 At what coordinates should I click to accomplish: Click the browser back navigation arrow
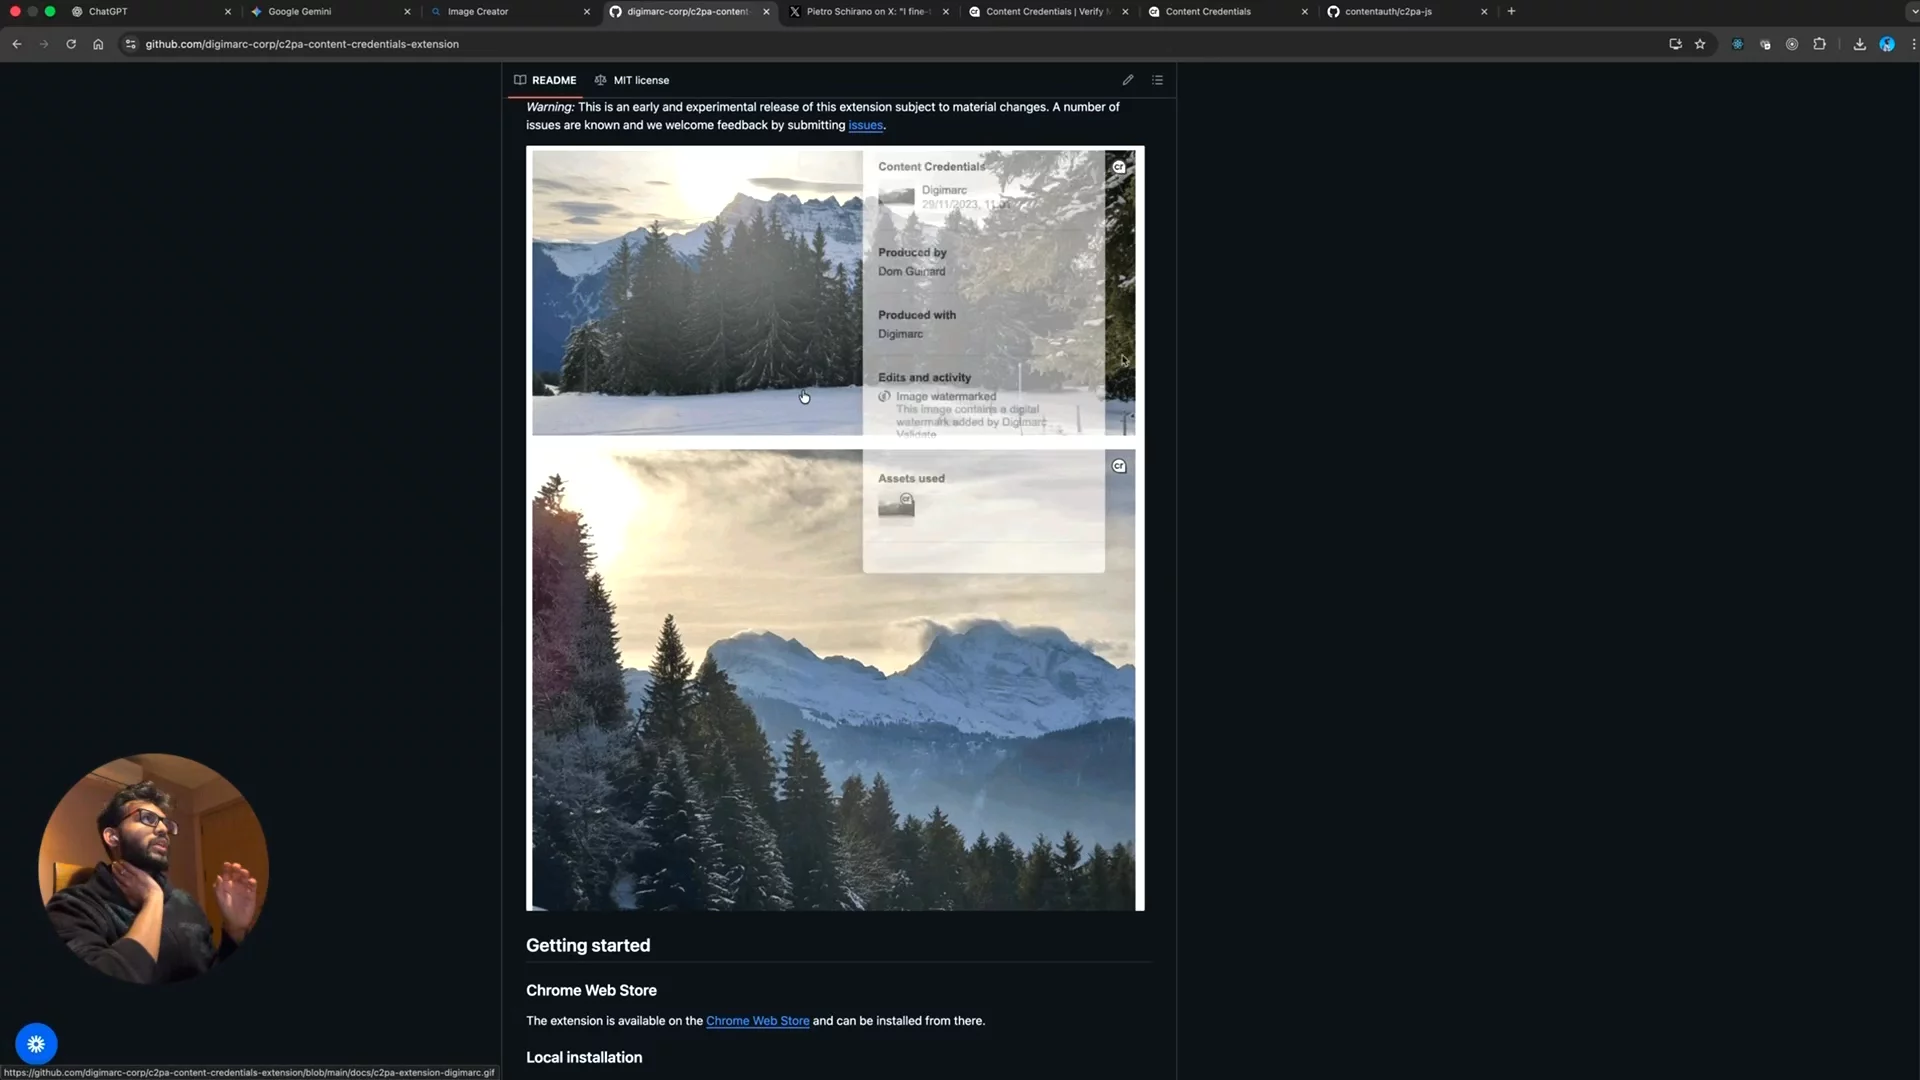point(16,44)
